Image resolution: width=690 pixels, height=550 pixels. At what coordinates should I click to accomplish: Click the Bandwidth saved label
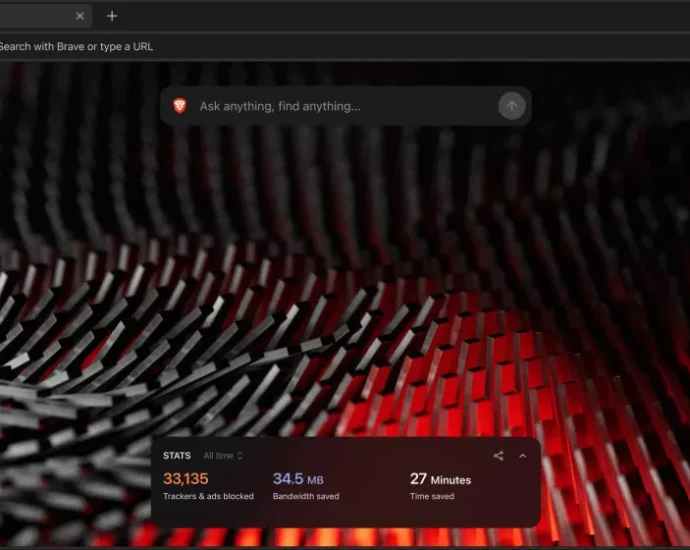pyautogui.click(x=306, y=496)
